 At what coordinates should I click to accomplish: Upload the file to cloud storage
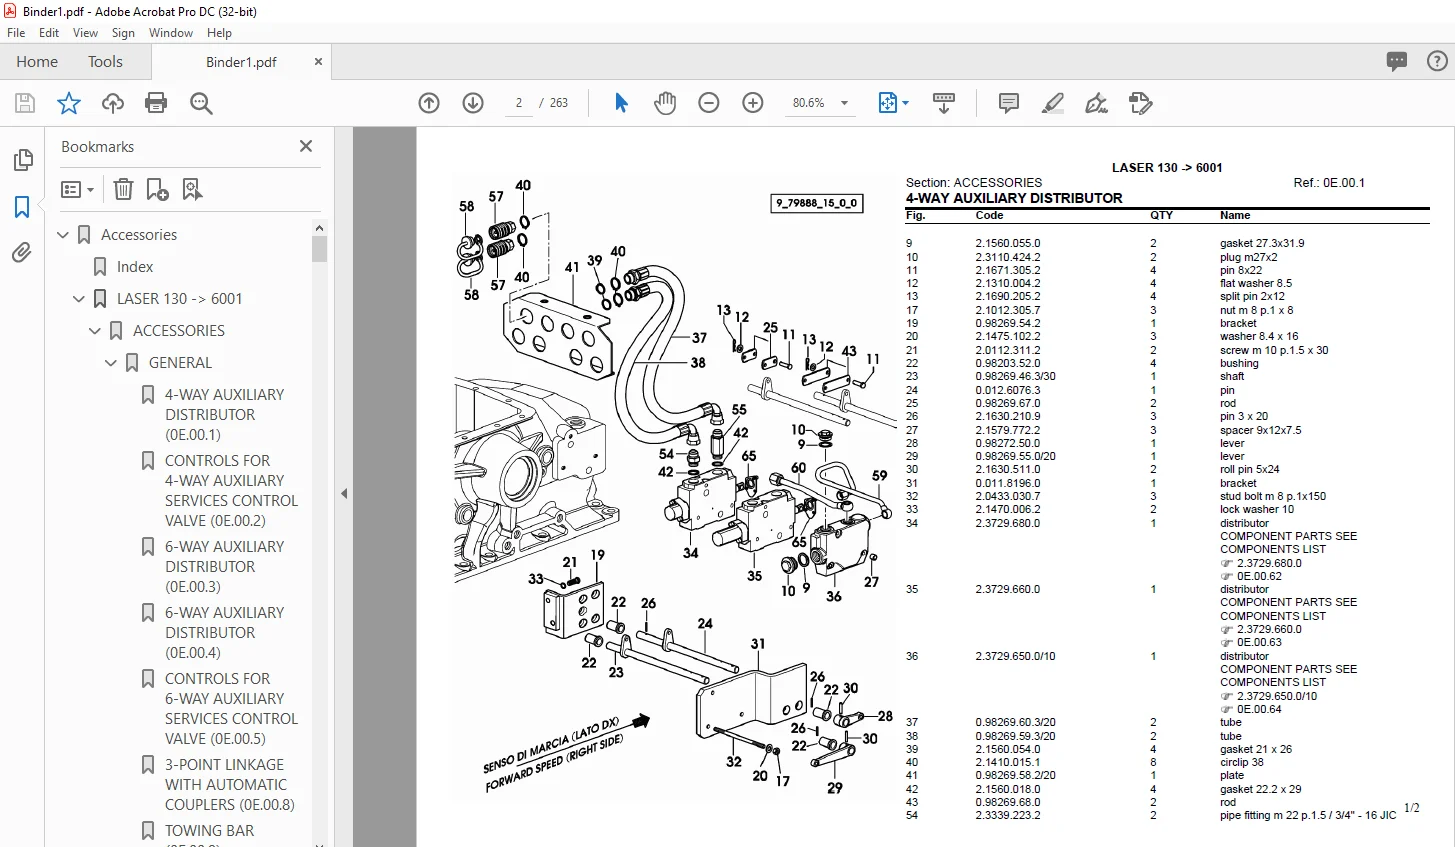[113, 103]
